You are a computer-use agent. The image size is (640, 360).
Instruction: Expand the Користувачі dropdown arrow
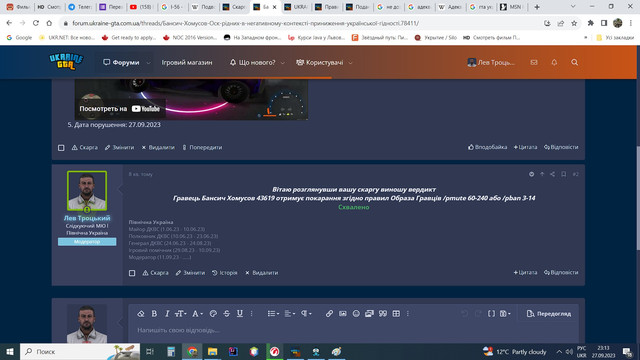[x=350, y=63]
